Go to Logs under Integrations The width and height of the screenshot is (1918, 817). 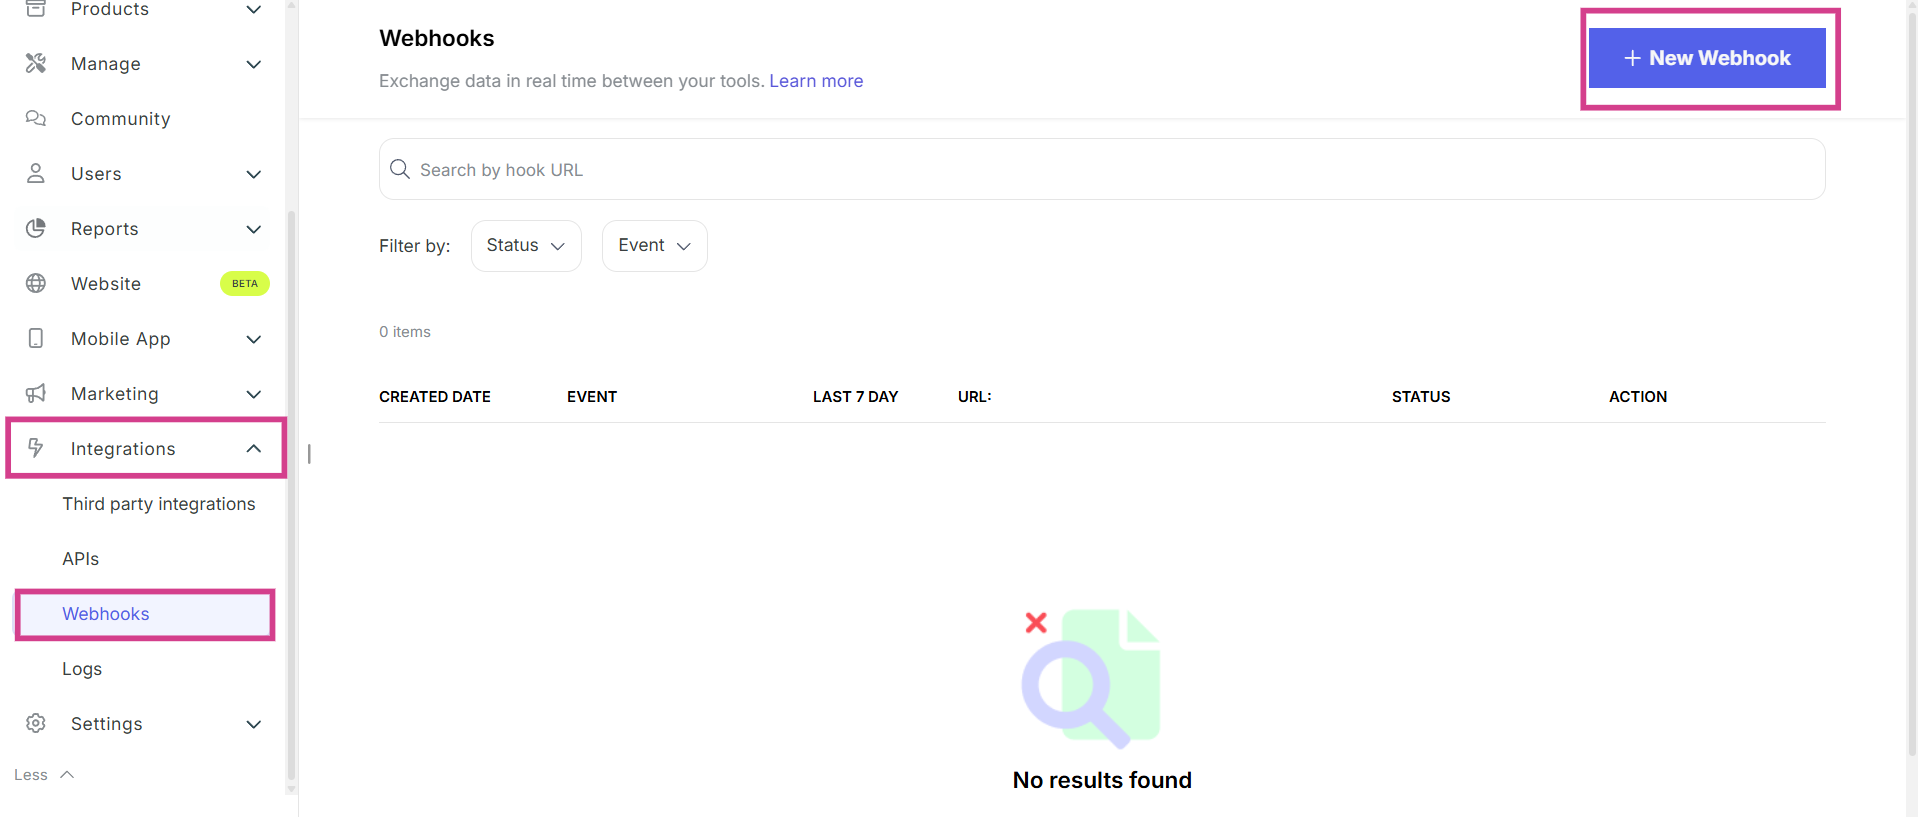point(82,669)
